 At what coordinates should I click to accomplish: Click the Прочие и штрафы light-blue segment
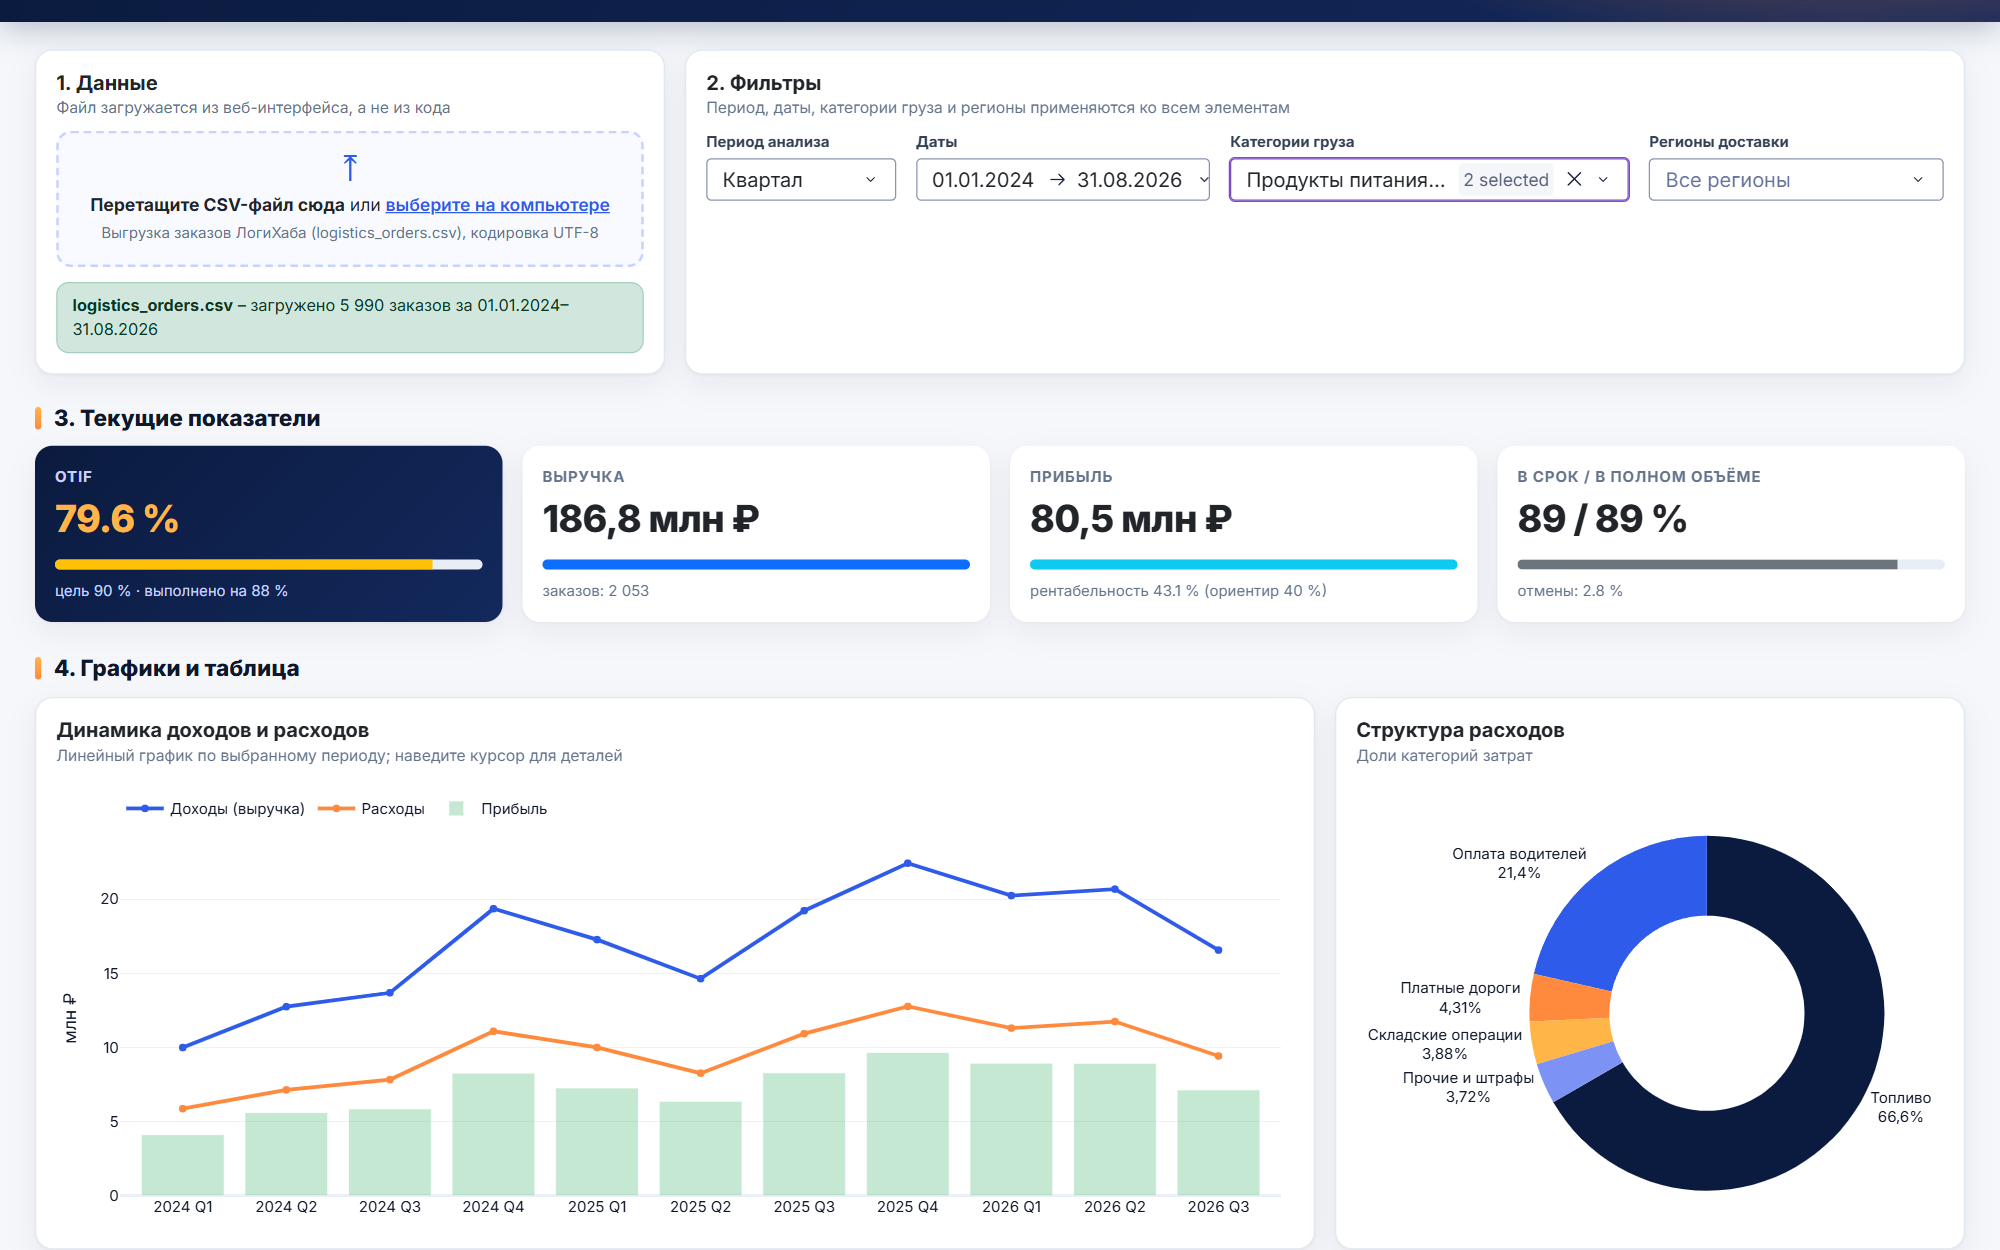pyautogui.click(x=1581, y=1073)
